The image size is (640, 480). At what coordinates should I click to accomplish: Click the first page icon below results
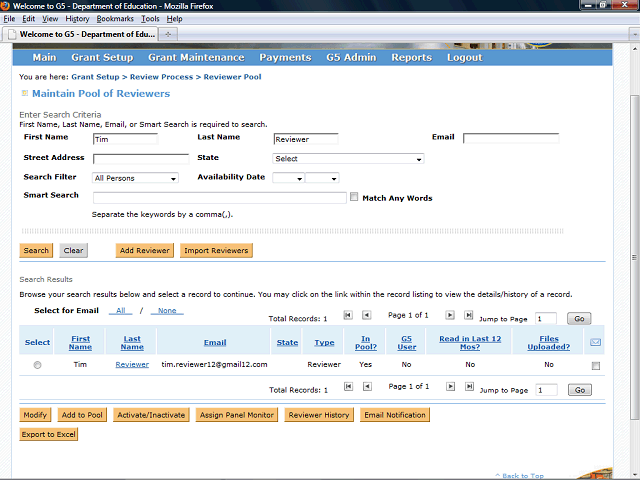coord(348,387)
